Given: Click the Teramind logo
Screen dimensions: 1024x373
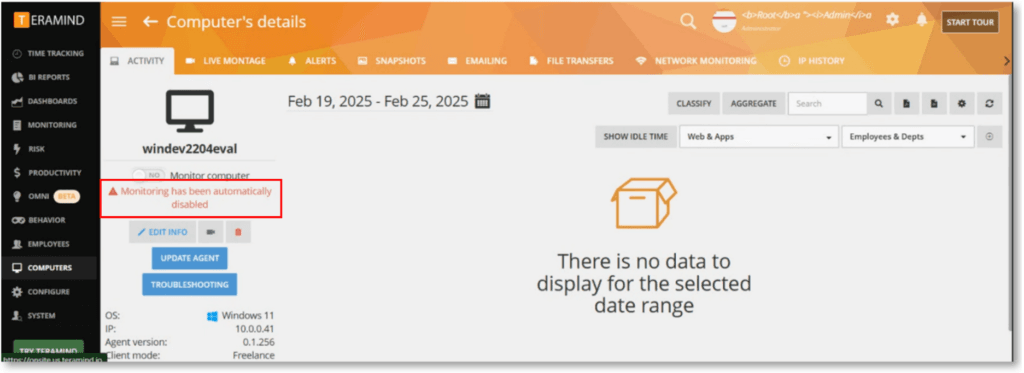Looking at the screenshot, I should coord(49,20).
